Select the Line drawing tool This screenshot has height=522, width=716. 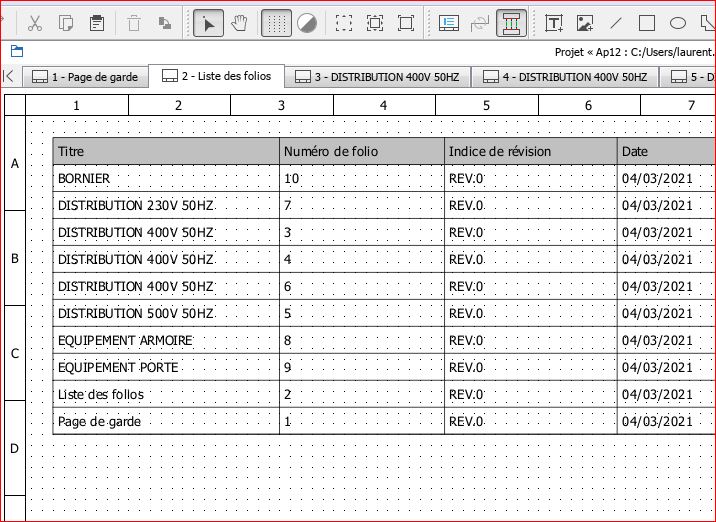click(x=616, y=23)
